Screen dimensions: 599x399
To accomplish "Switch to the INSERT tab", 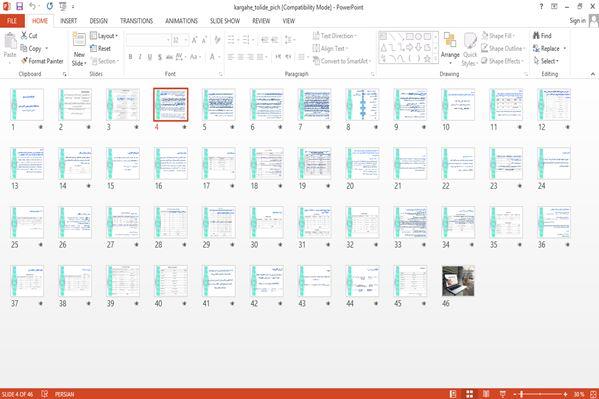I will (68, 21).
